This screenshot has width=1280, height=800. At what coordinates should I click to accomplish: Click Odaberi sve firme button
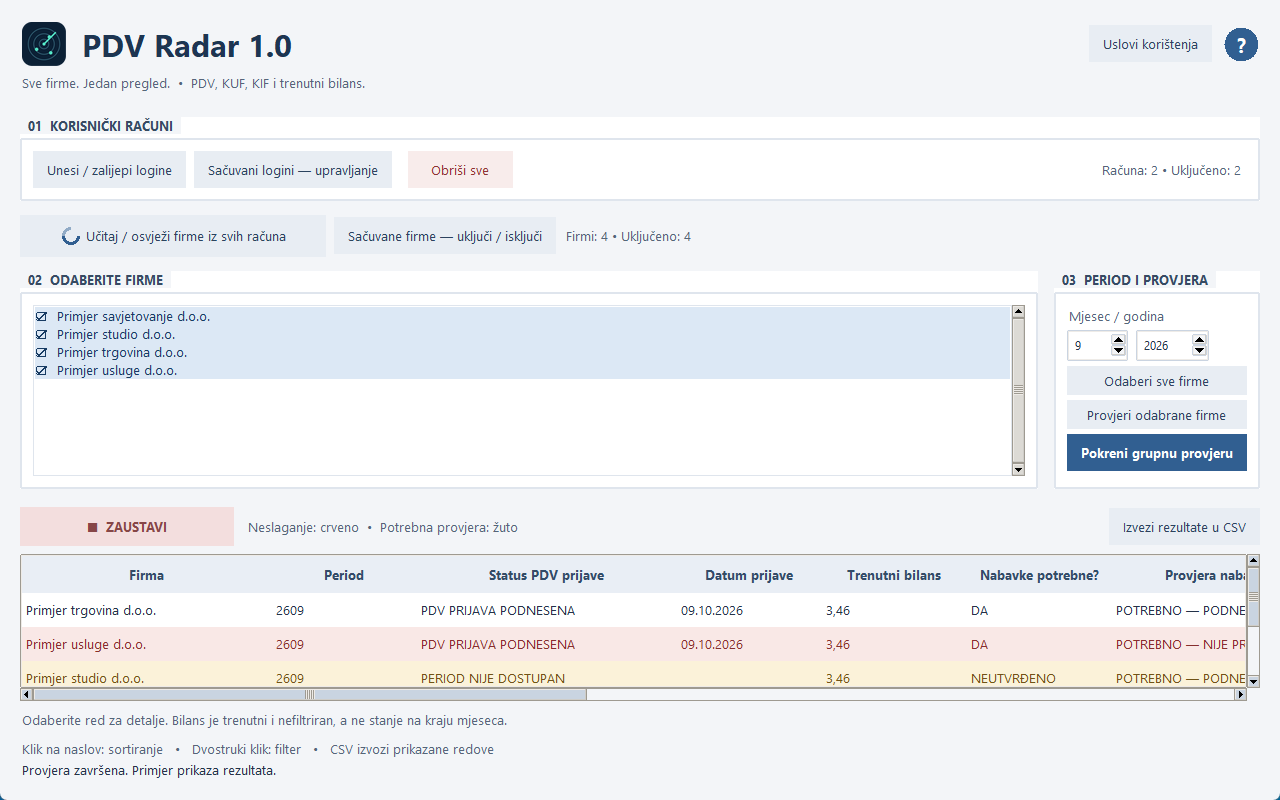pos(1156,381)
